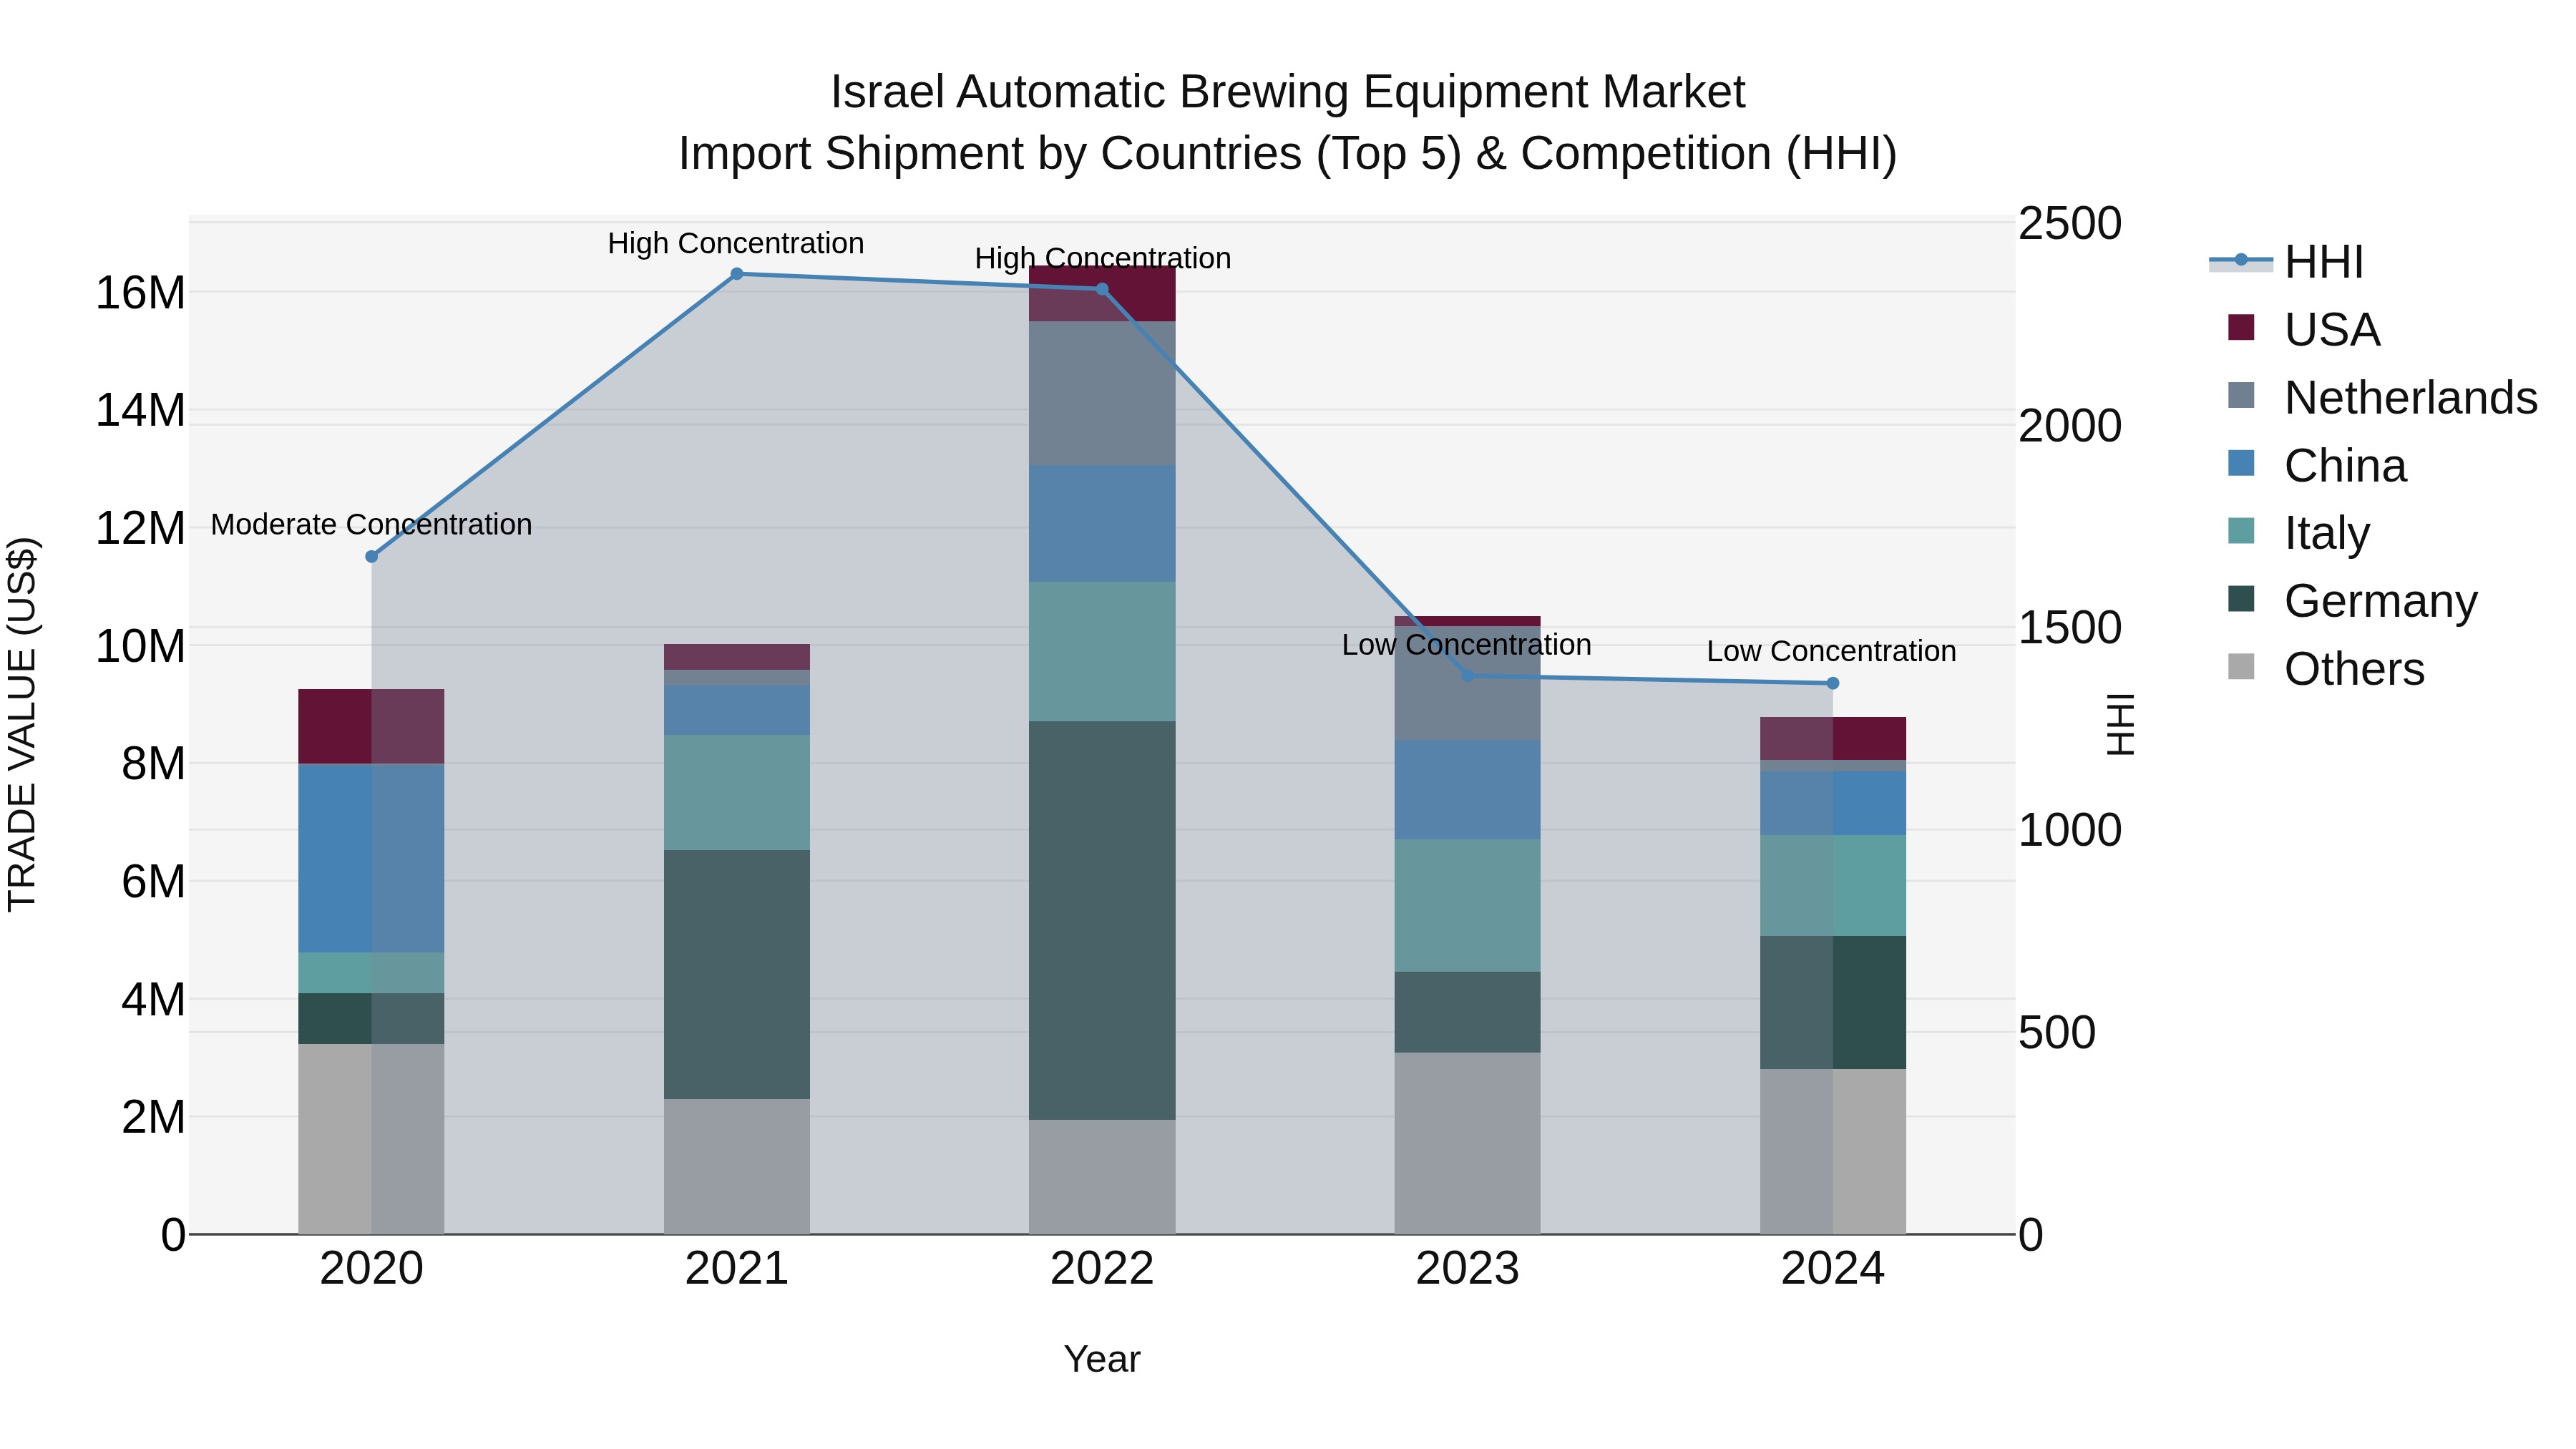Click the TRADE VALUE (US$) axis title

click(22, 724)
